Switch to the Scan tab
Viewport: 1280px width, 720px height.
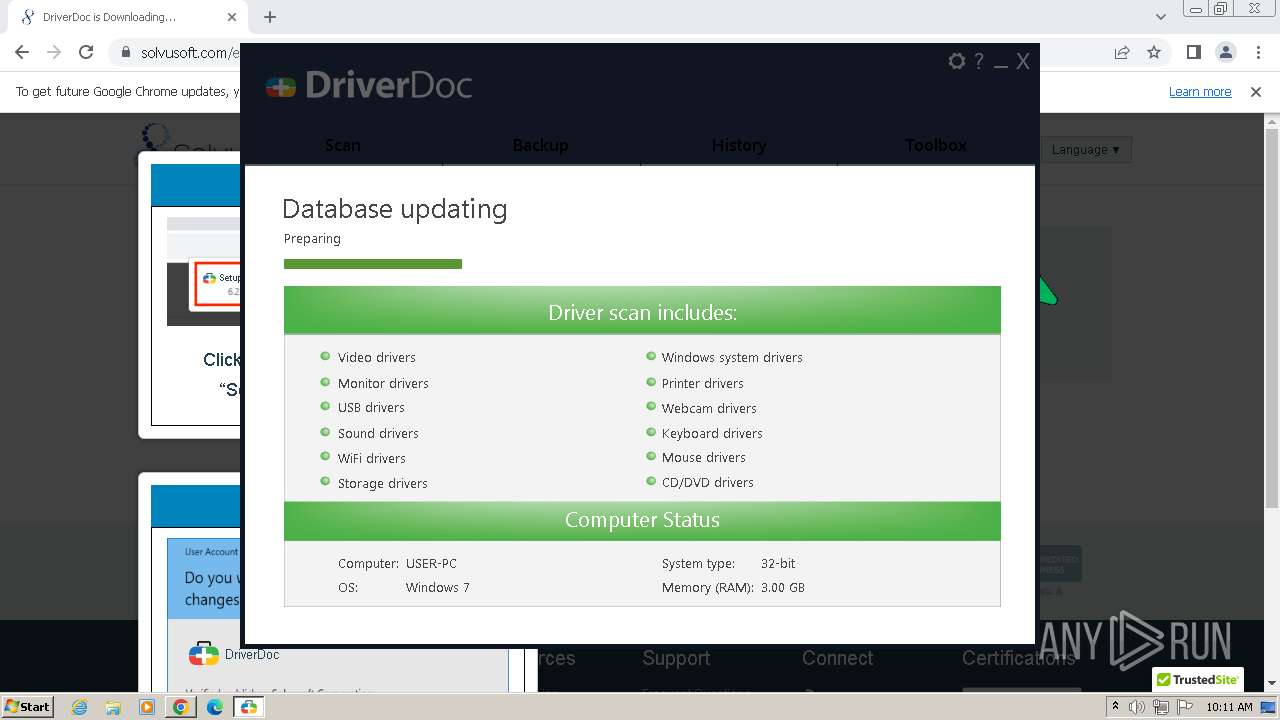tap(342, 145)
